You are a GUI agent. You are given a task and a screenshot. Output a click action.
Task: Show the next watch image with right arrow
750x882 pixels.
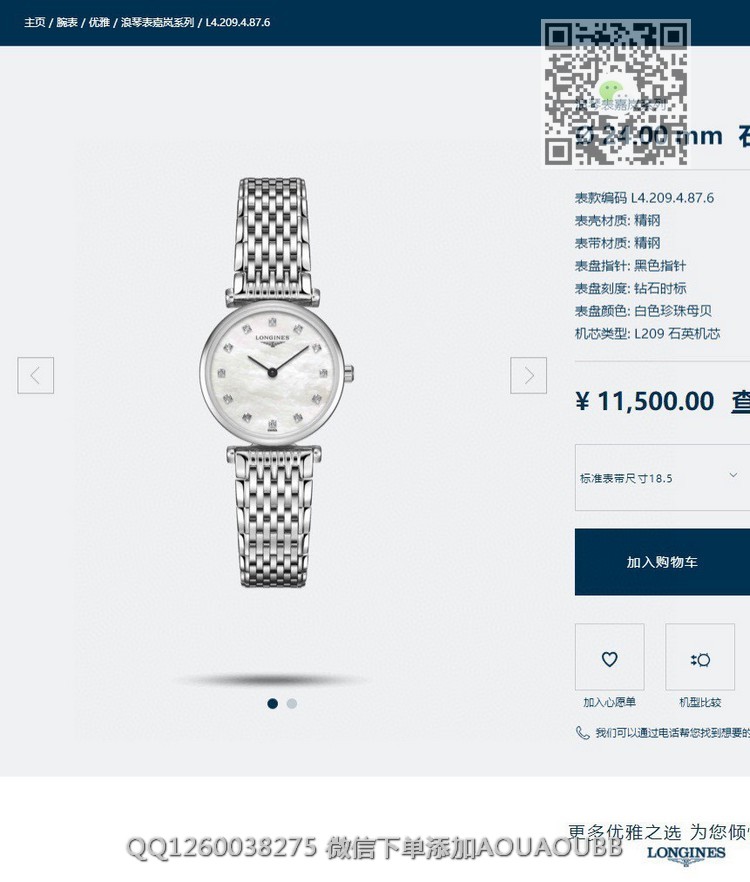point(528,375)
